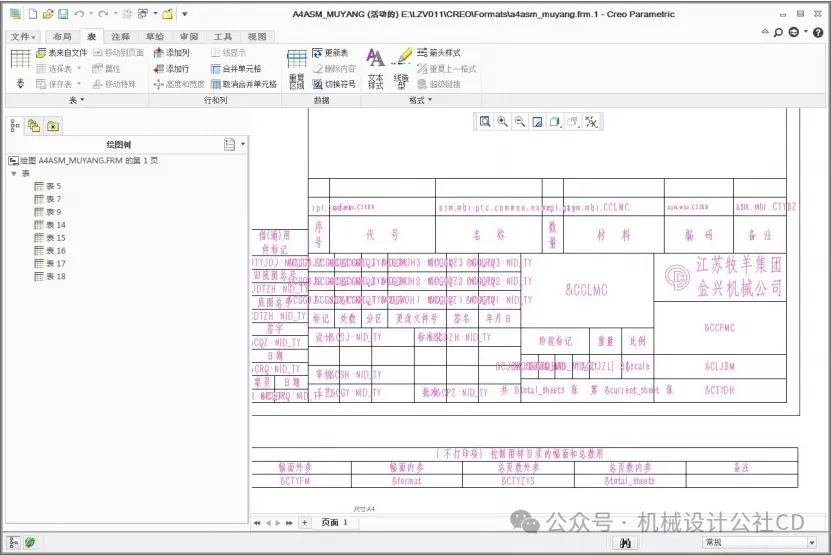831x555 pixels.
Task: Switch to the 注释 ribbon tab
Action: coord(120,37)
